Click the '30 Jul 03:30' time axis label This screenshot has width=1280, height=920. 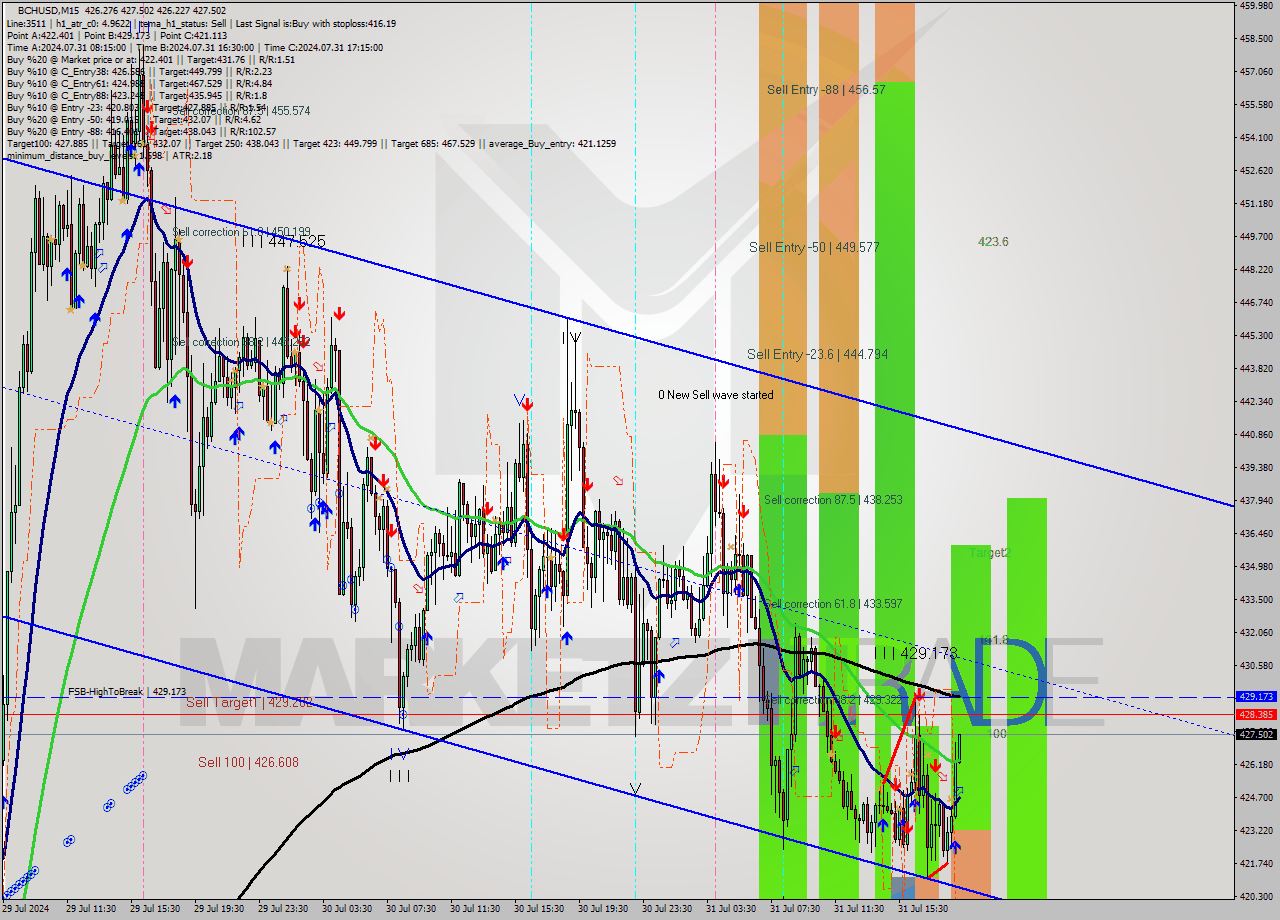click(x=346, y=909)
